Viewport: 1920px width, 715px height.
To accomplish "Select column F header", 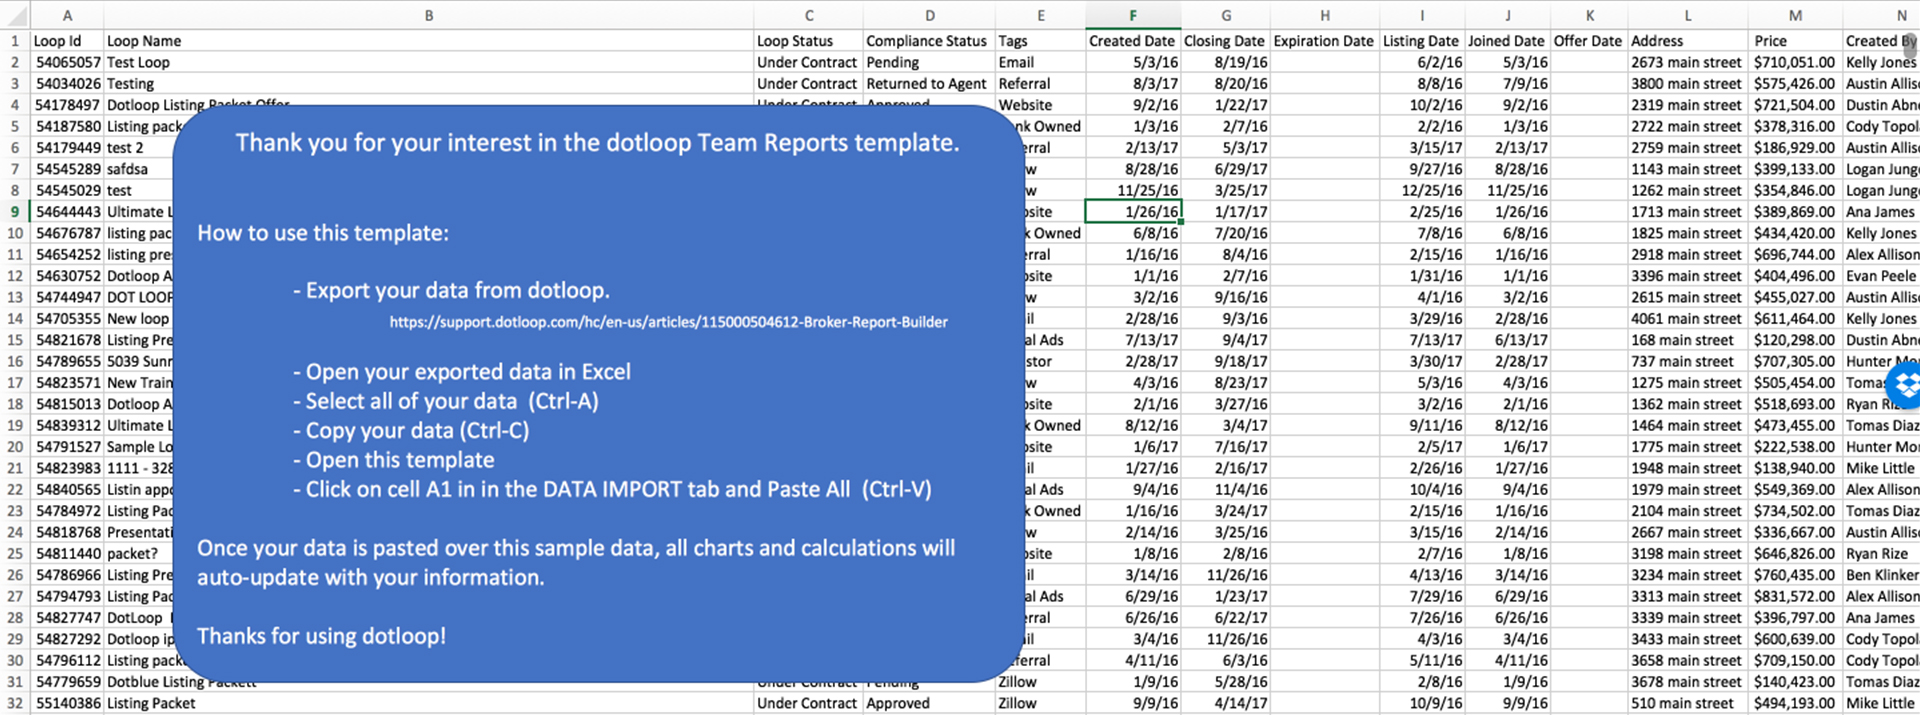I will click(1133, 15).
